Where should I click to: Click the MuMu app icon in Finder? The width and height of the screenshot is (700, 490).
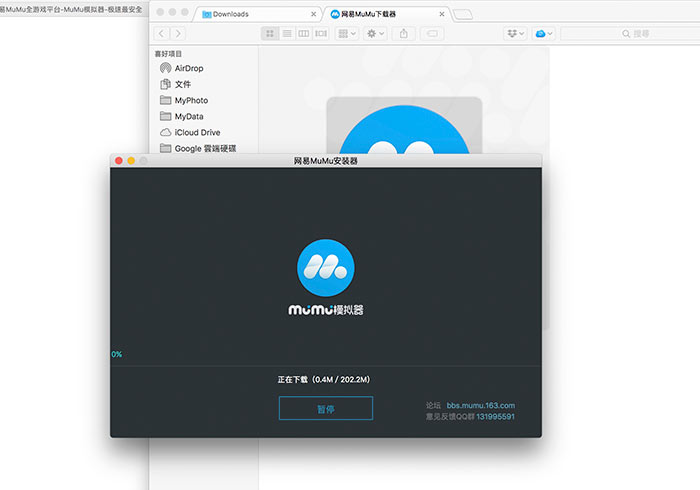point(404,127)
